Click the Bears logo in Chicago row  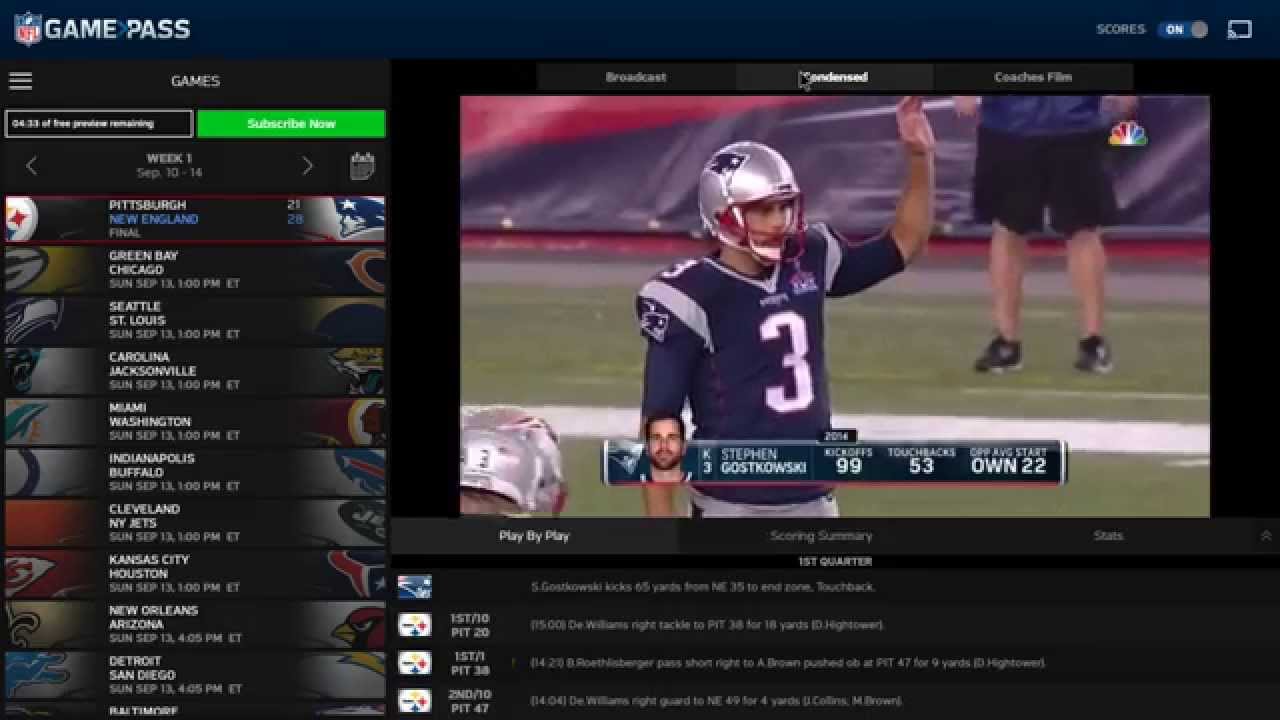click(365, 269)
